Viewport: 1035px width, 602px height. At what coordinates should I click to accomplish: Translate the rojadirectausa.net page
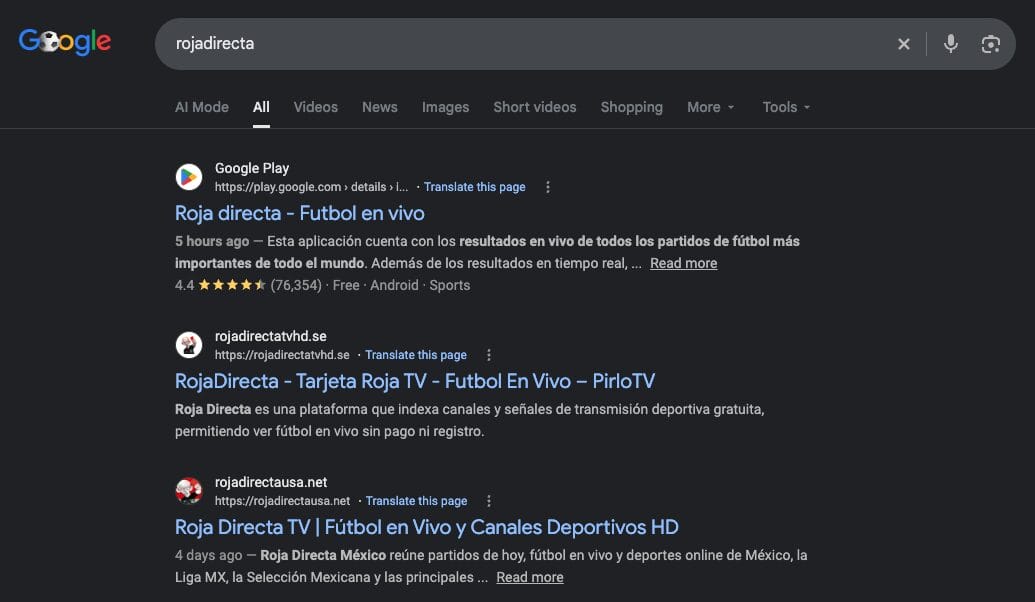(417, 501)
